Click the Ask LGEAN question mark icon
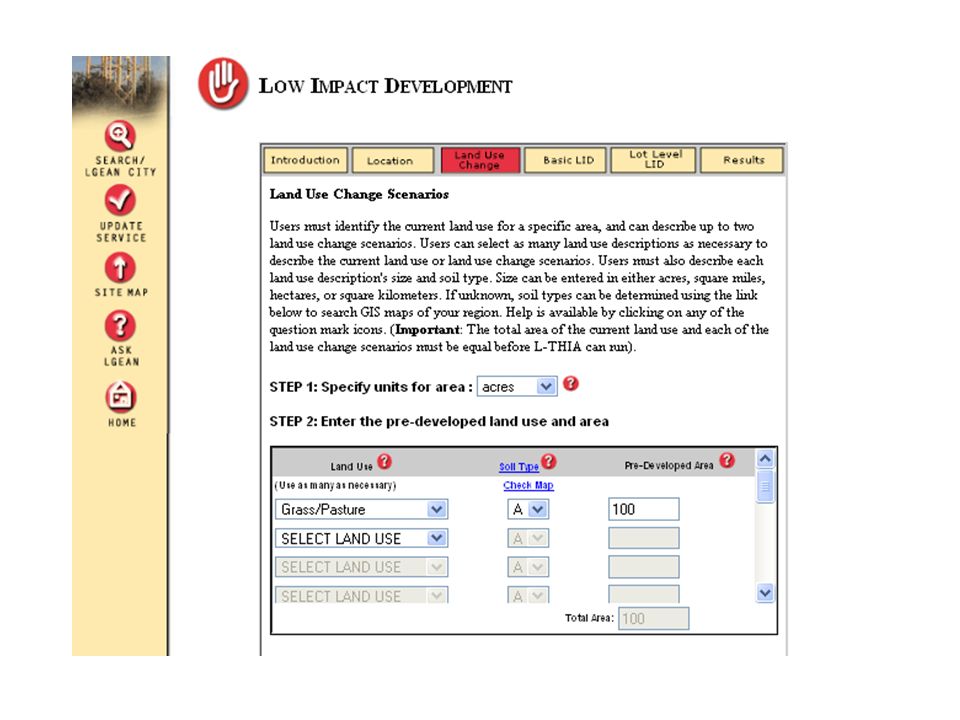The width and height of the screenshot is (960, 720). [120, 326]
